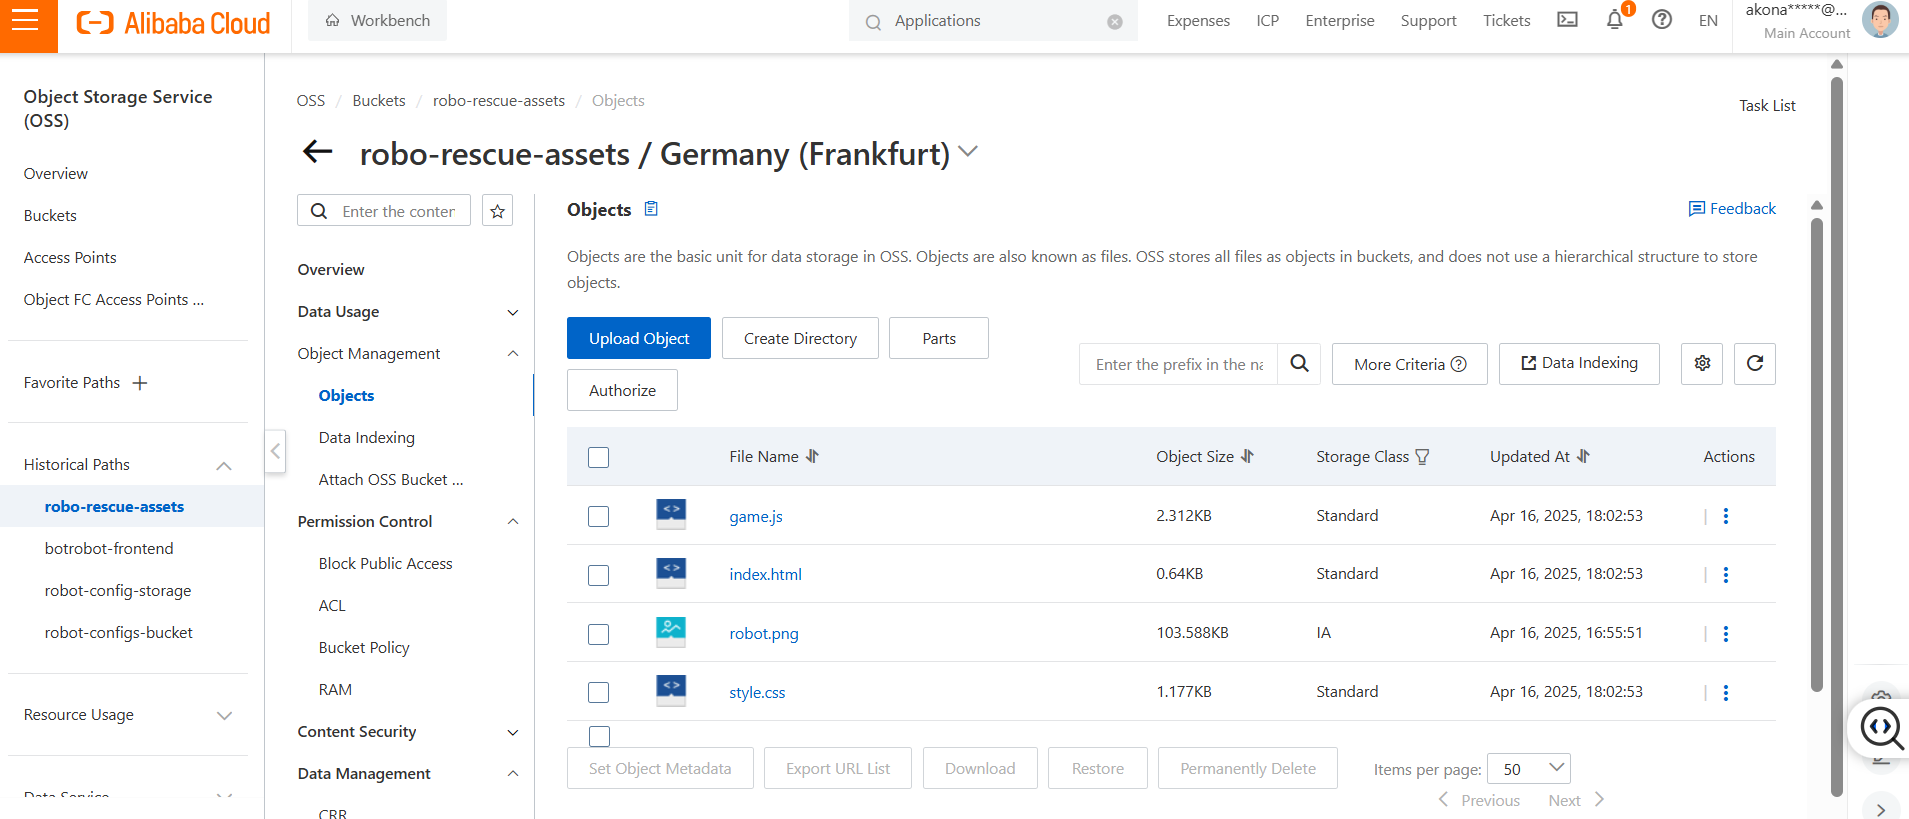1909x819 pixels.
Task: Click the prefix search magnifier button
Action: click(1299, 364)
